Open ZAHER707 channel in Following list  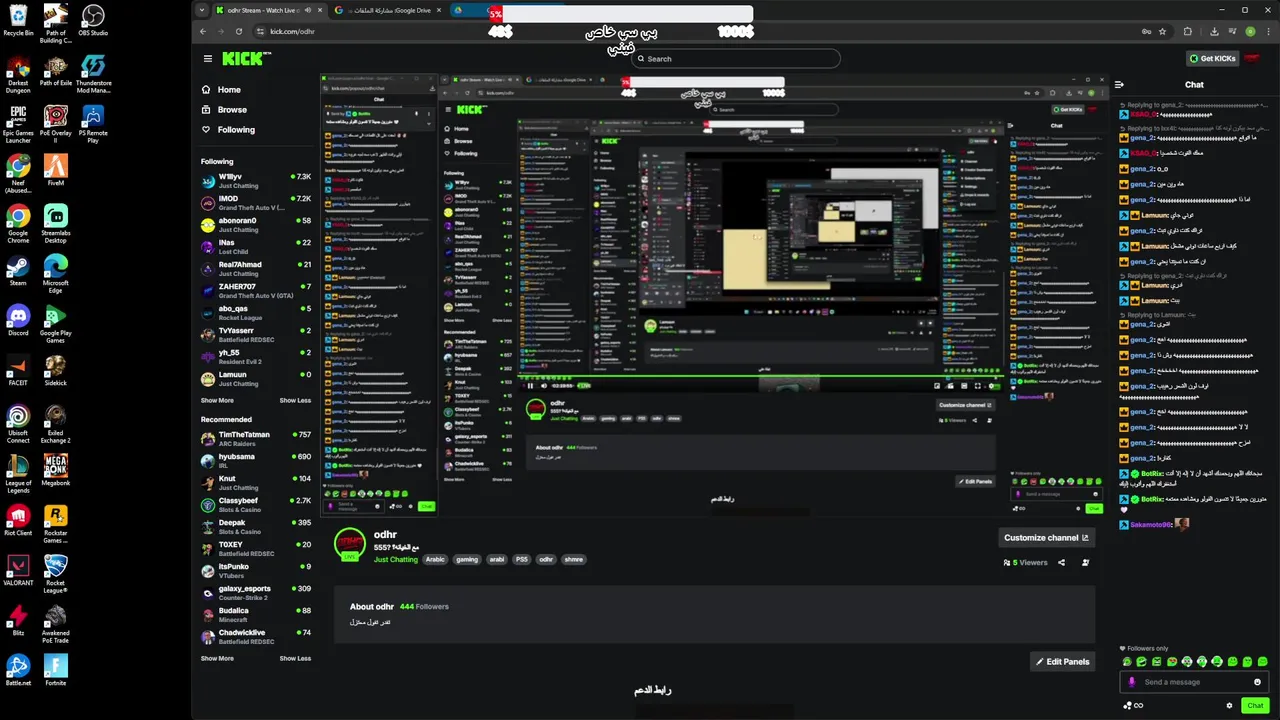point(256,291)
